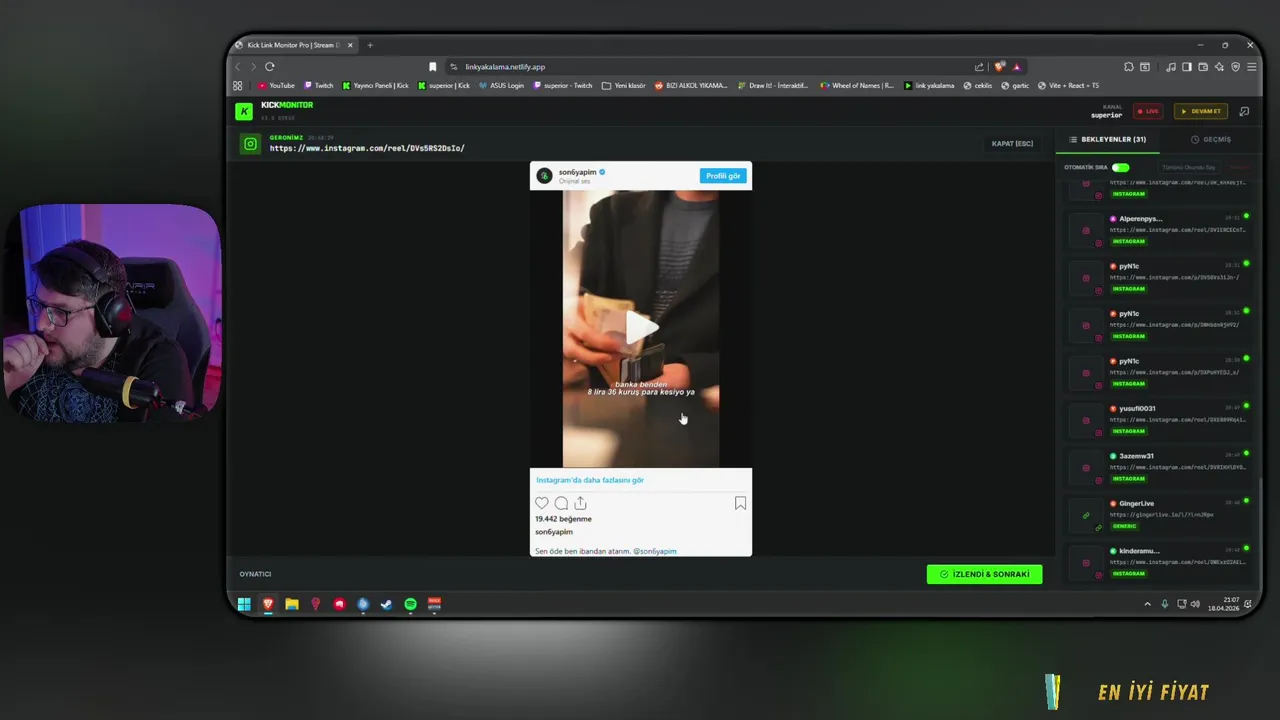1280x720 pixels.
Task: Open browser apps grid icon
Action: [x=238, y=86]
